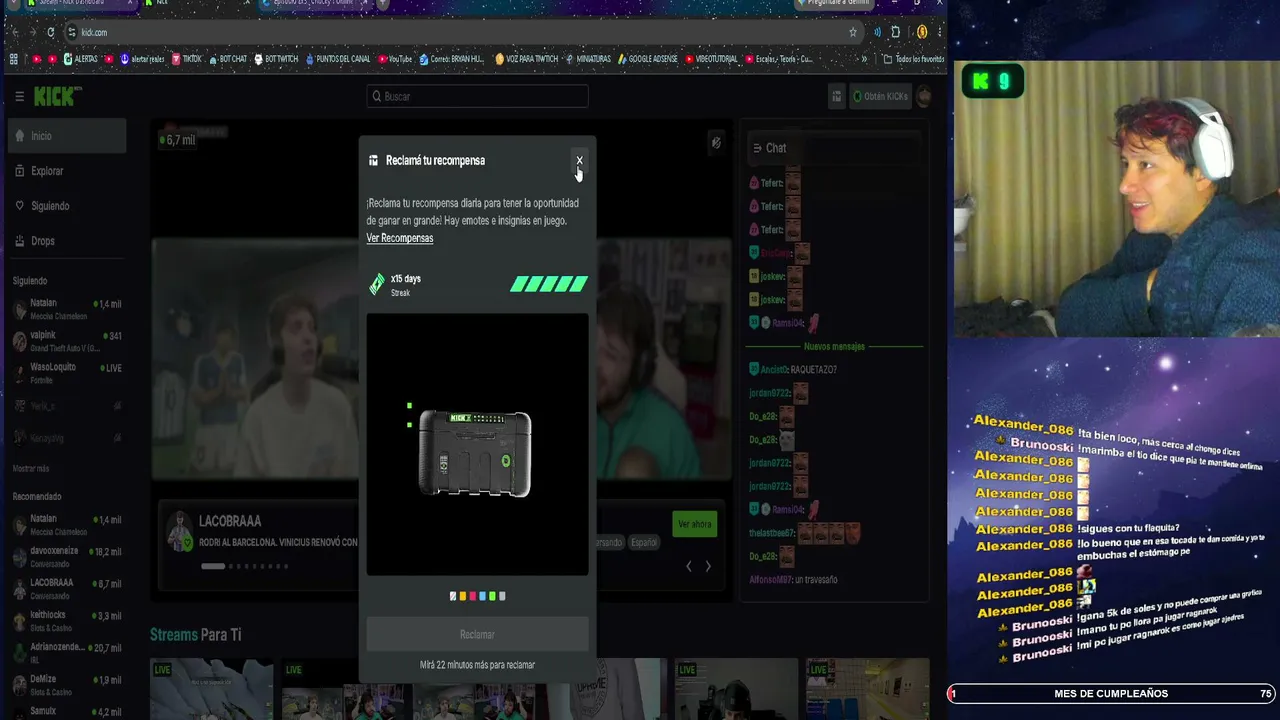The image size is (1280, 720).
Task: Click the disabled Reclamar button
Action: pyautogui.click(x=477, y=634)
